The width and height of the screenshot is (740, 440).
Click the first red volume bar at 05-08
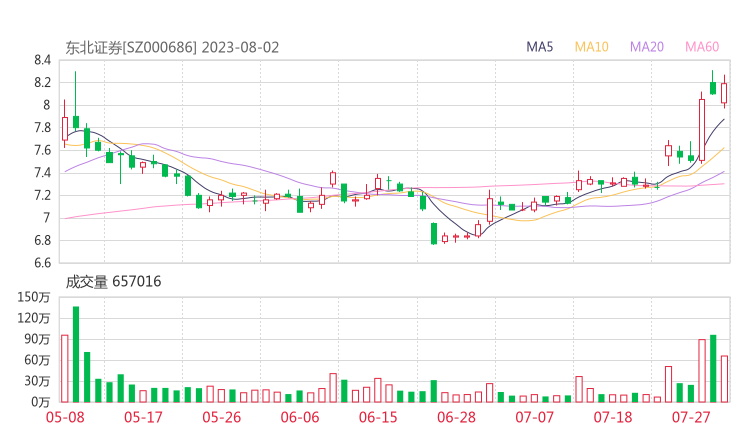coord(65,369)
